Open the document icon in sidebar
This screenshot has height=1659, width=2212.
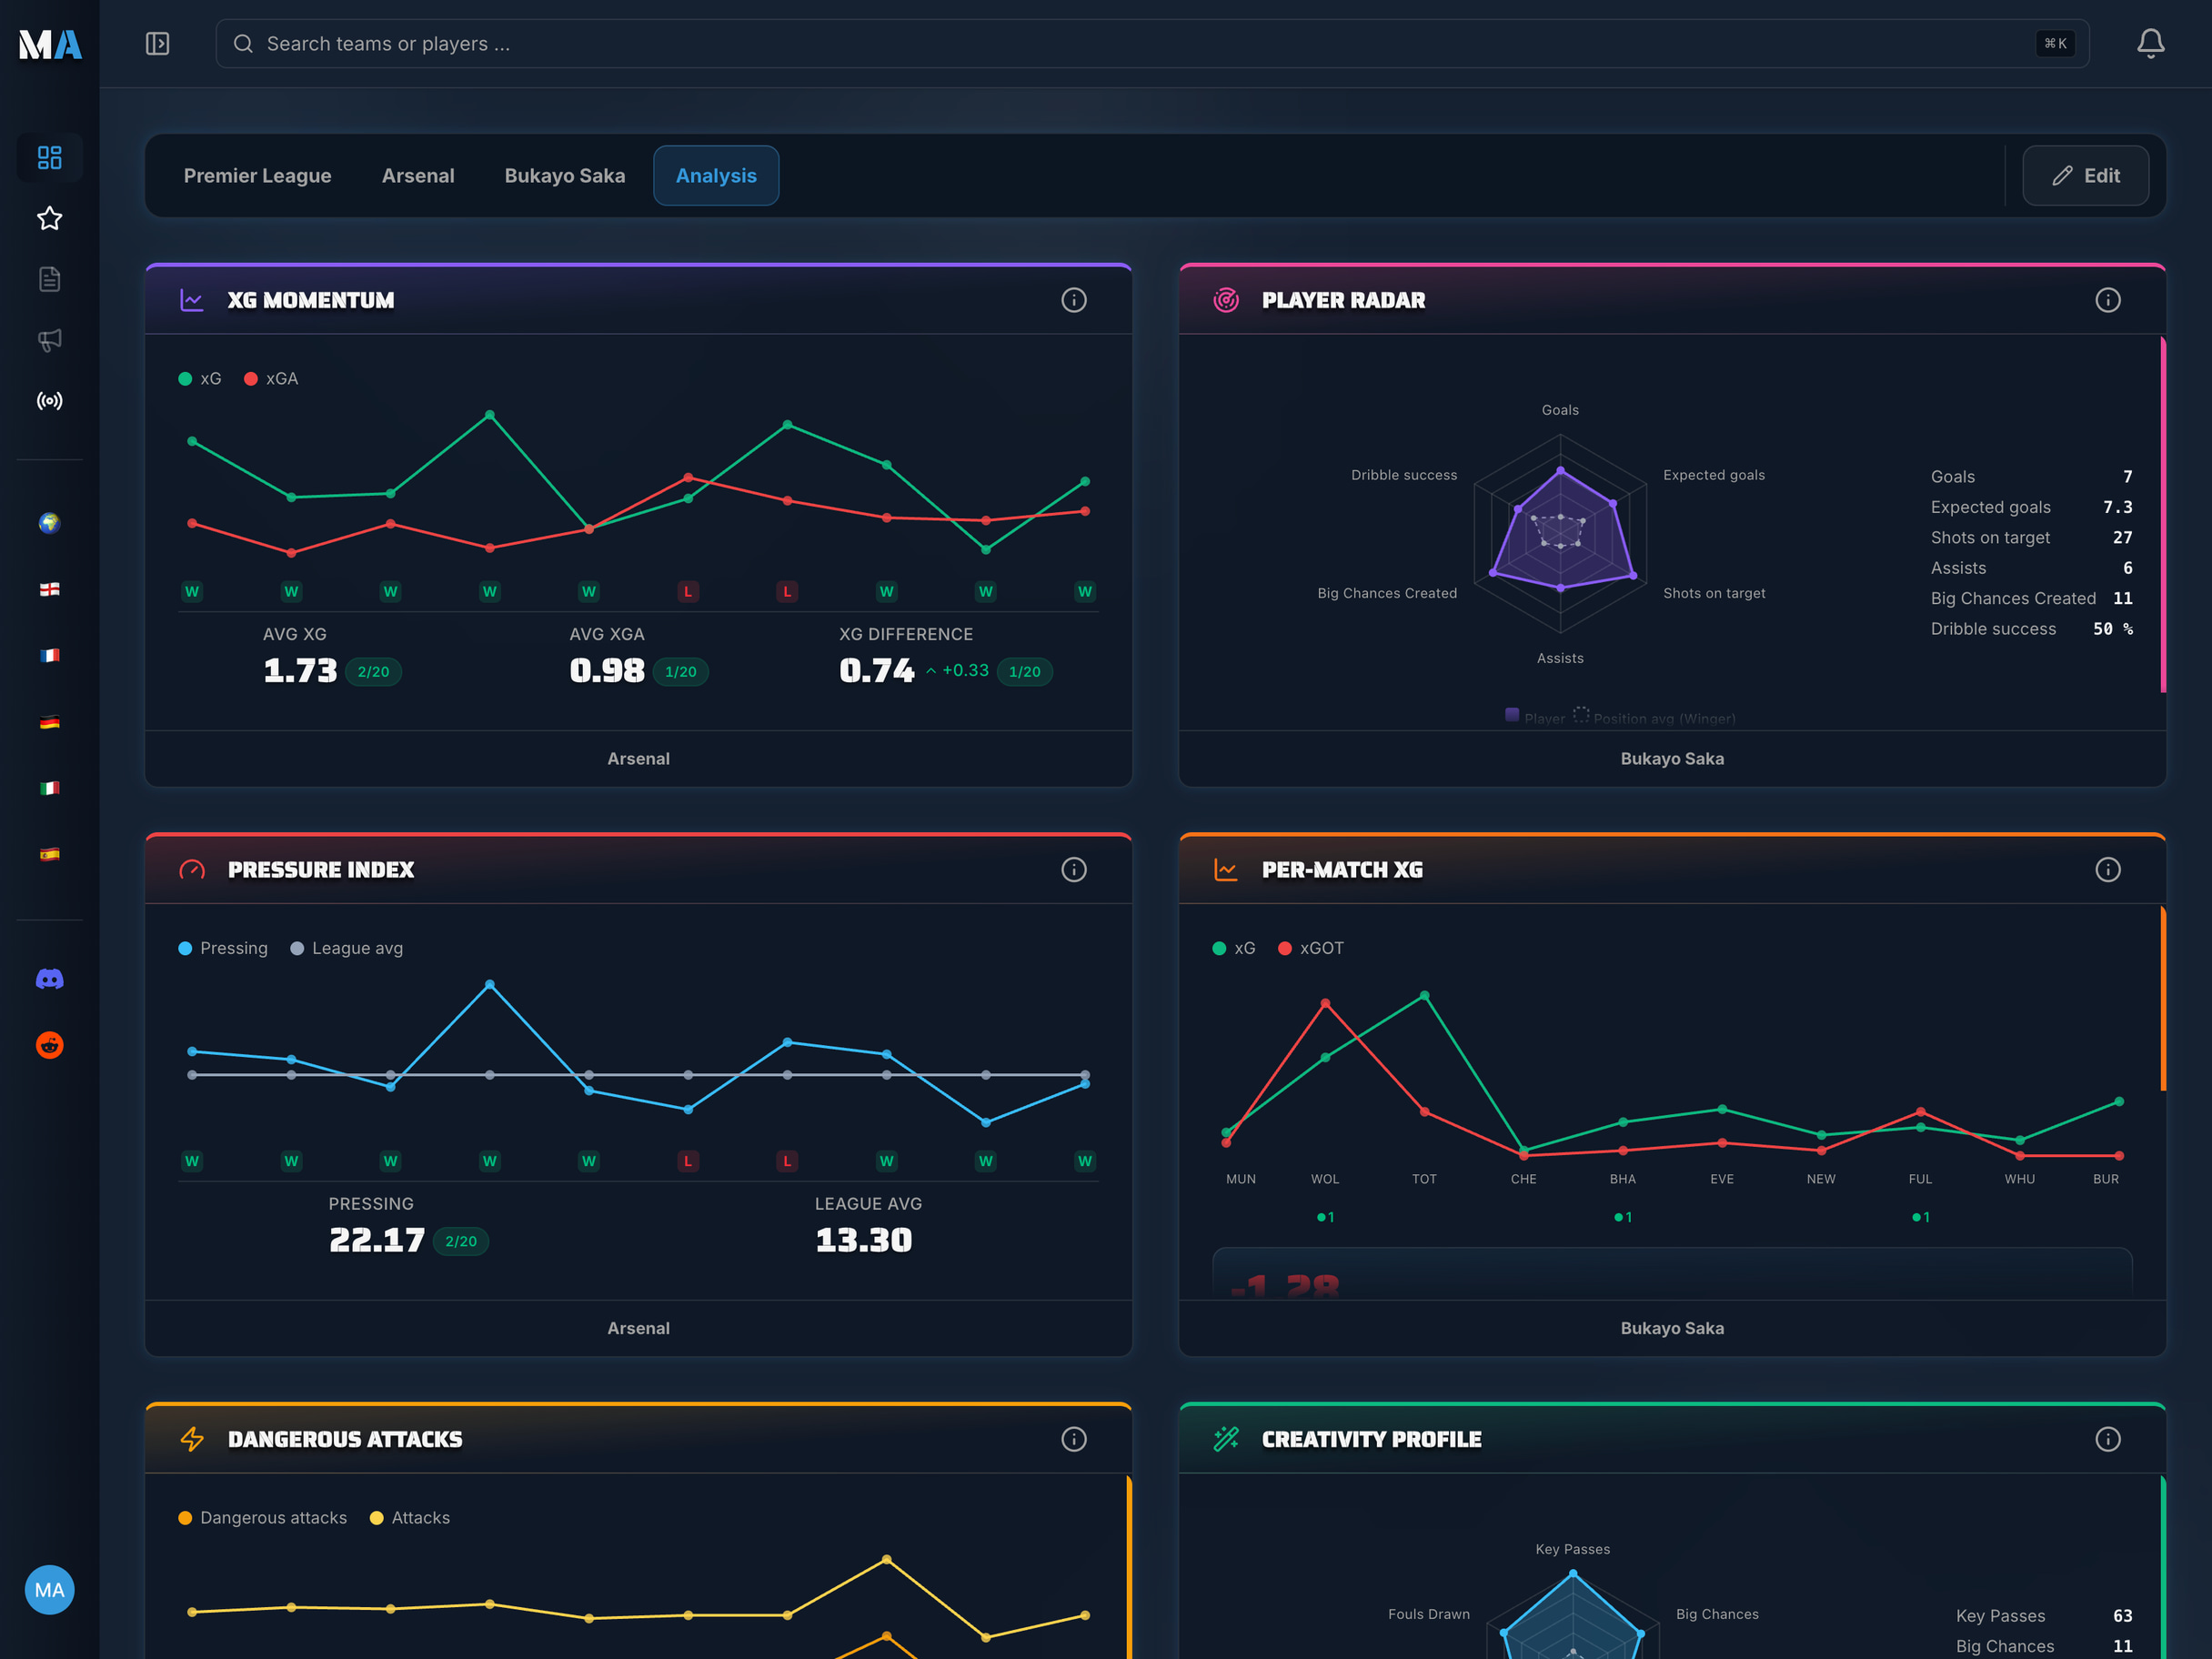pyautogui.click(x=50, y=279)
